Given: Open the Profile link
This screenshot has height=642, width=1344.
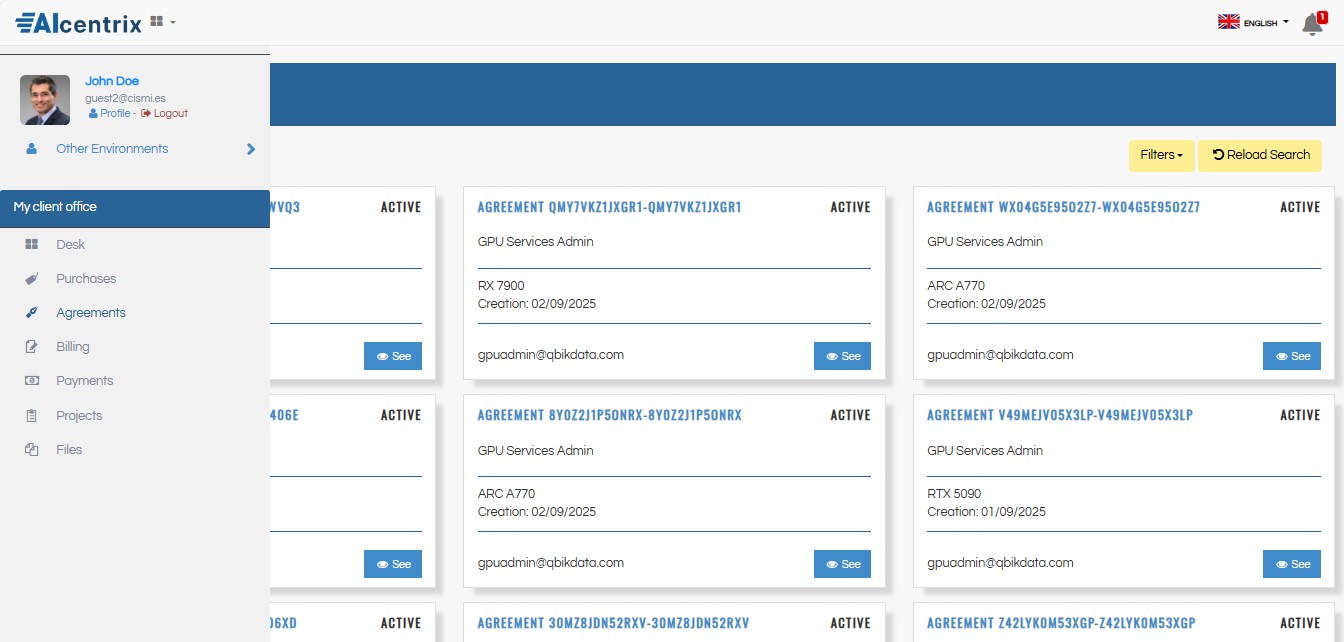Looking at the screenshot, I should tap(114, 114).
